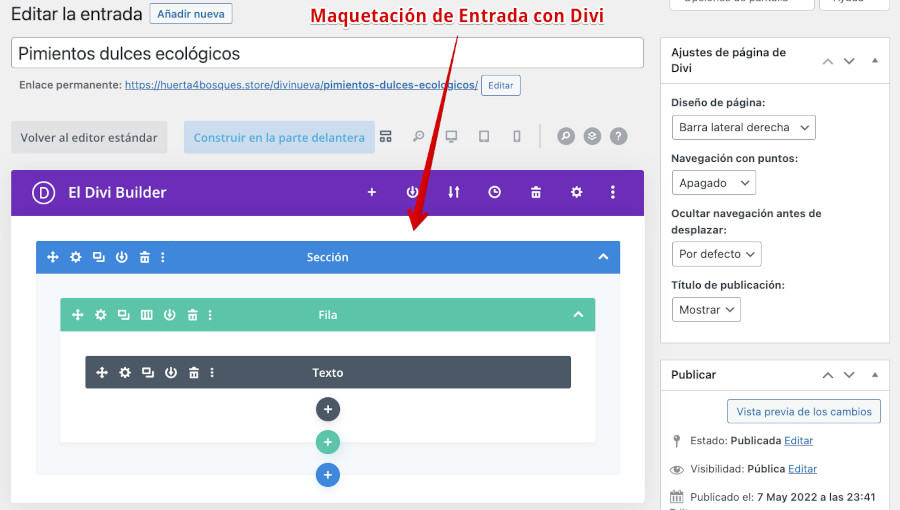Delete the Fila with trash icon
The width and height of the screenshot is (900, 510).
[192, 315]
